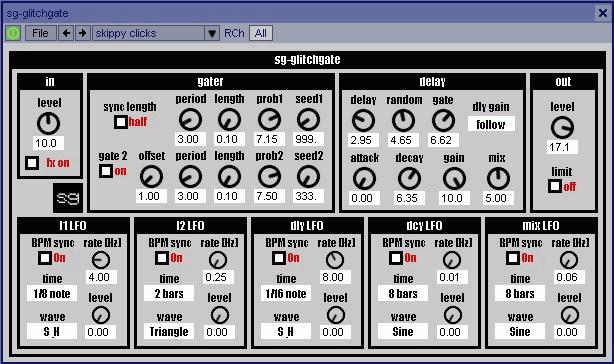Viewport: 614px width, 364px height.
Task: Open the skippy clicks preset dropdown arrow
Action: click(x=212, y=33)
